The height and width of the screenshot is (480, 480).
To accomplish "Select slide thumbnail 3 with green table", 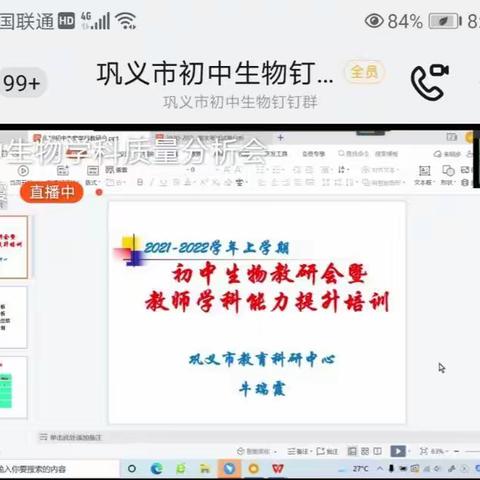I will [x=13, y=387].
